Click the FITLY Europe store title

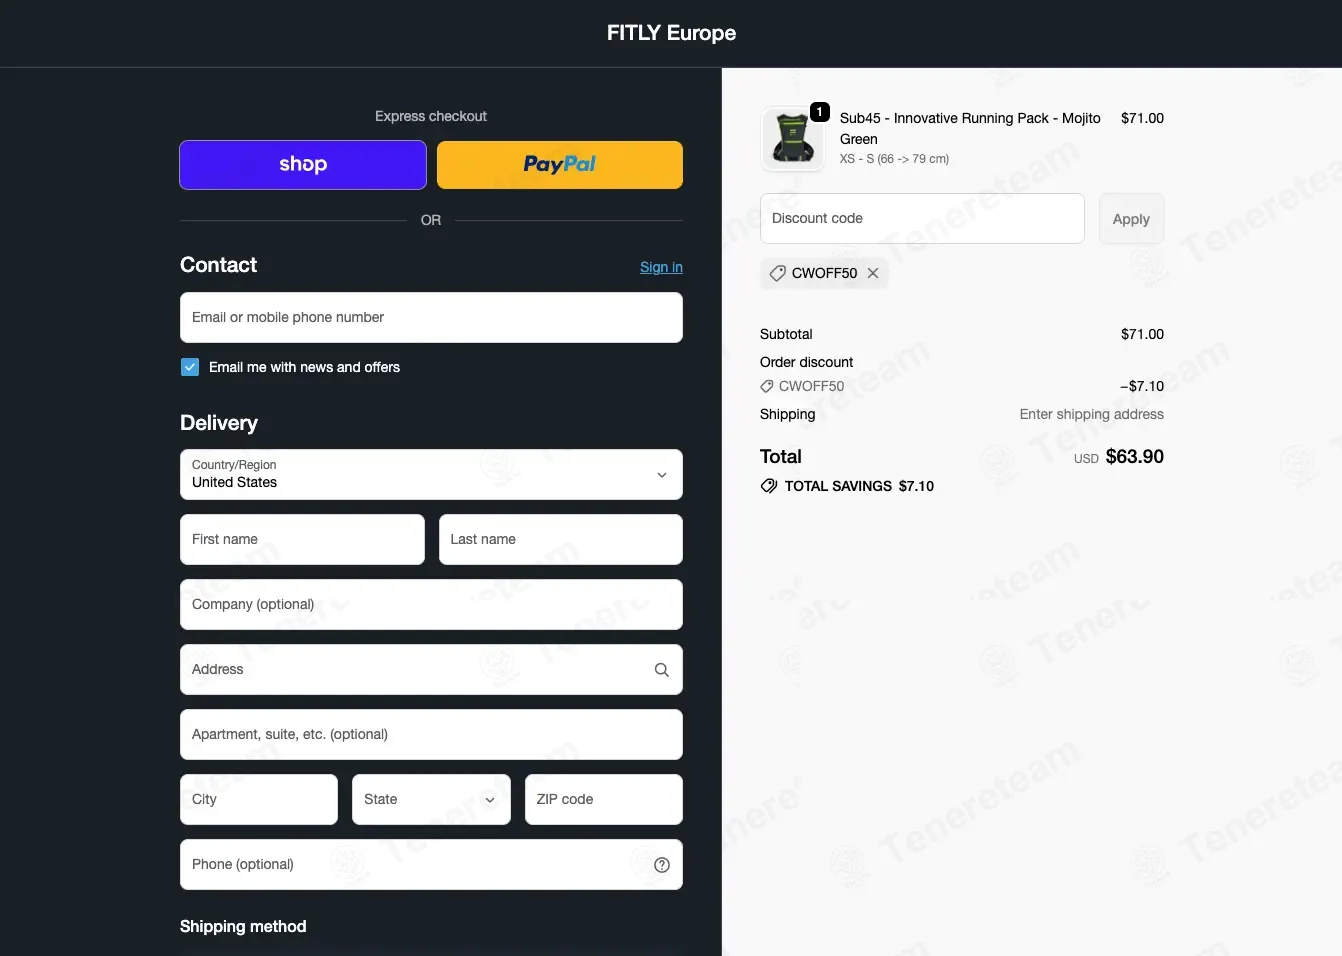[x=671, y=33]
